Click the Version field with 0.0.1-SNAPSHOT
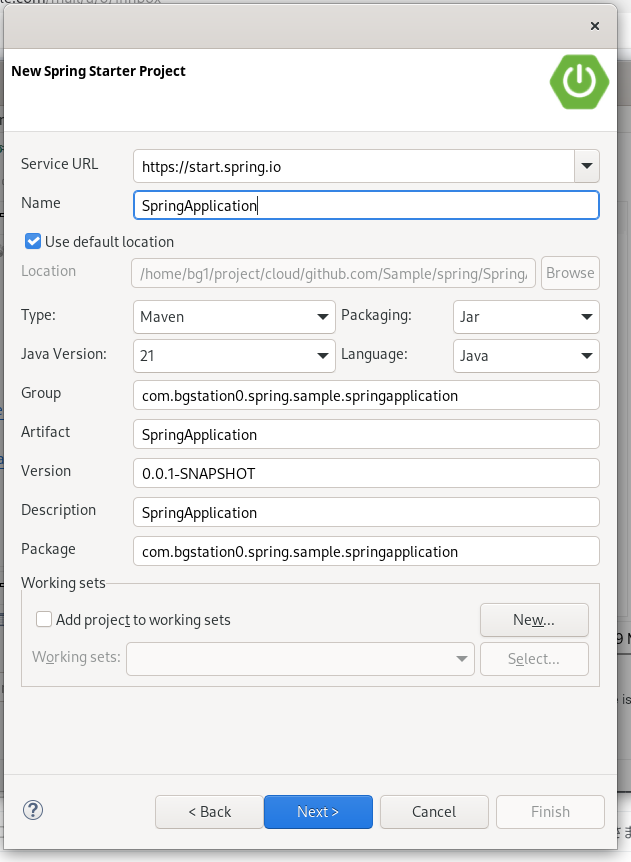The height and width of the screenshot is (862, 631). (366, 473)
